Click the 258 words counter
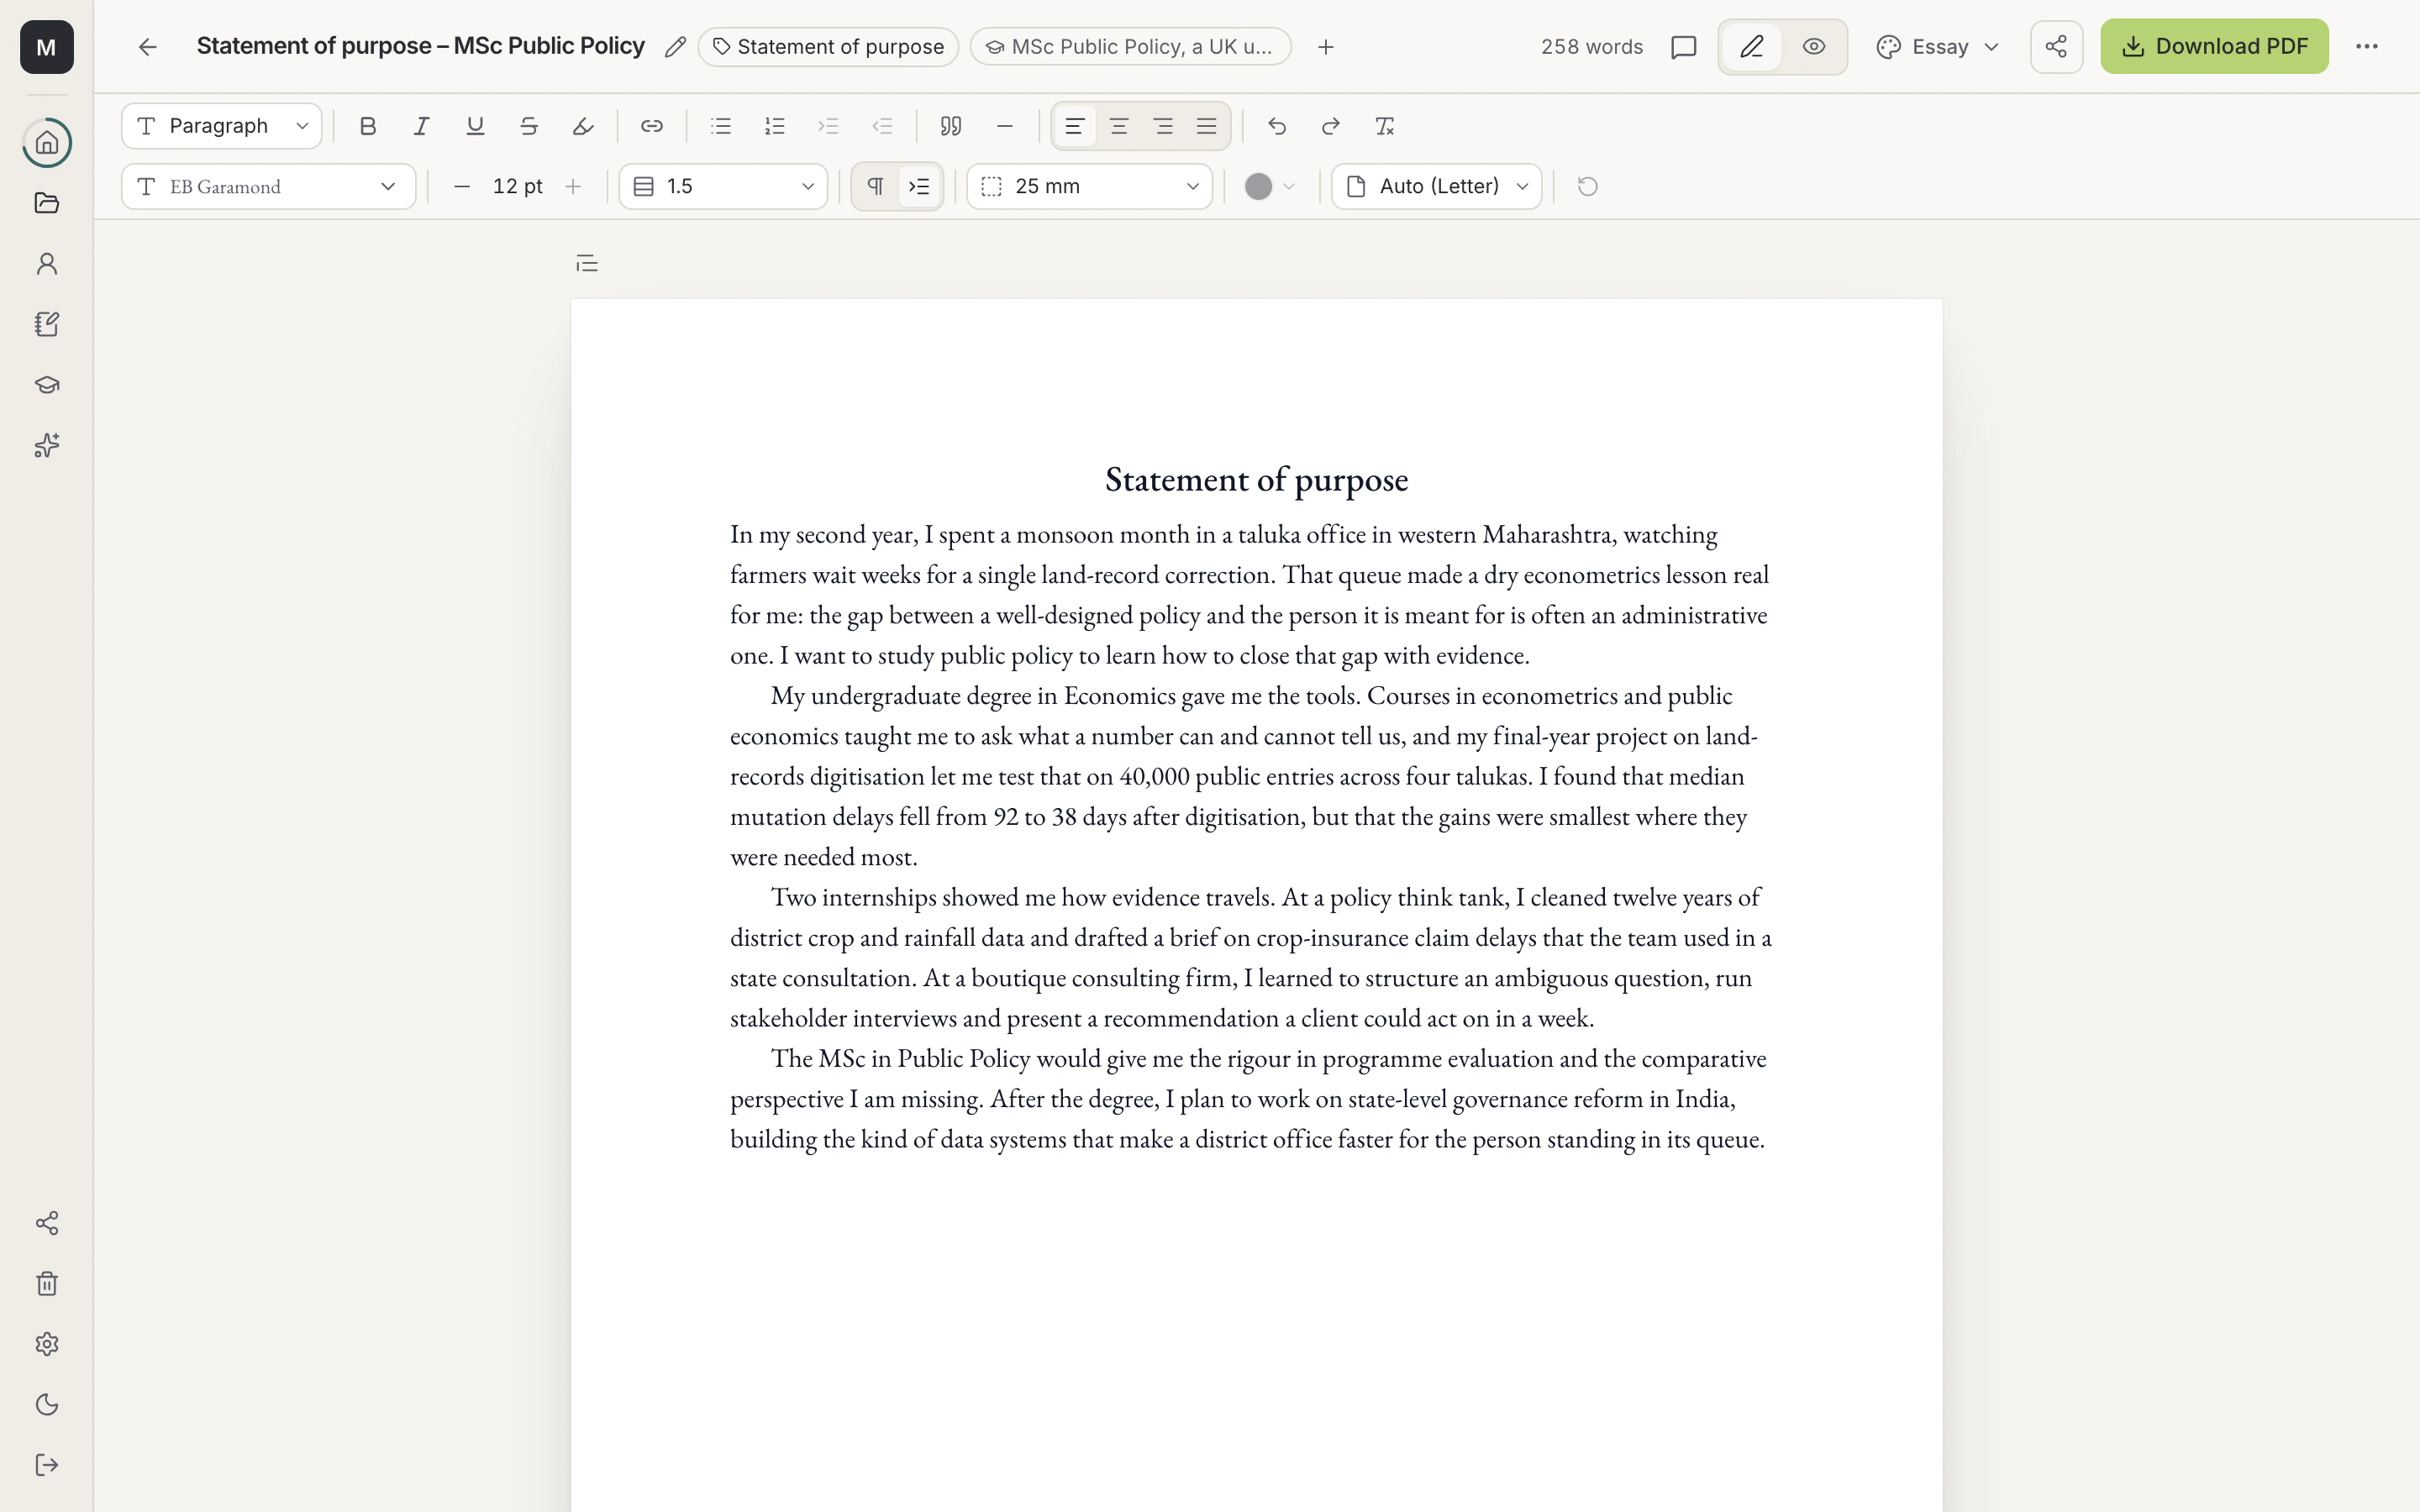Viewport: 2420px width, 1512px height. click(1591, 47)
